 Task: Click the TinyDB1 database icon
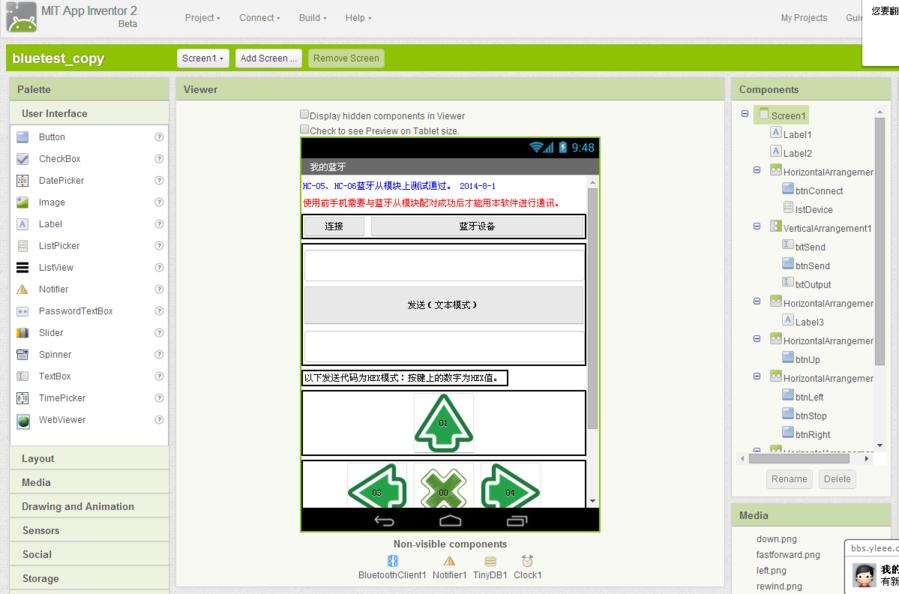click(490, 562)
